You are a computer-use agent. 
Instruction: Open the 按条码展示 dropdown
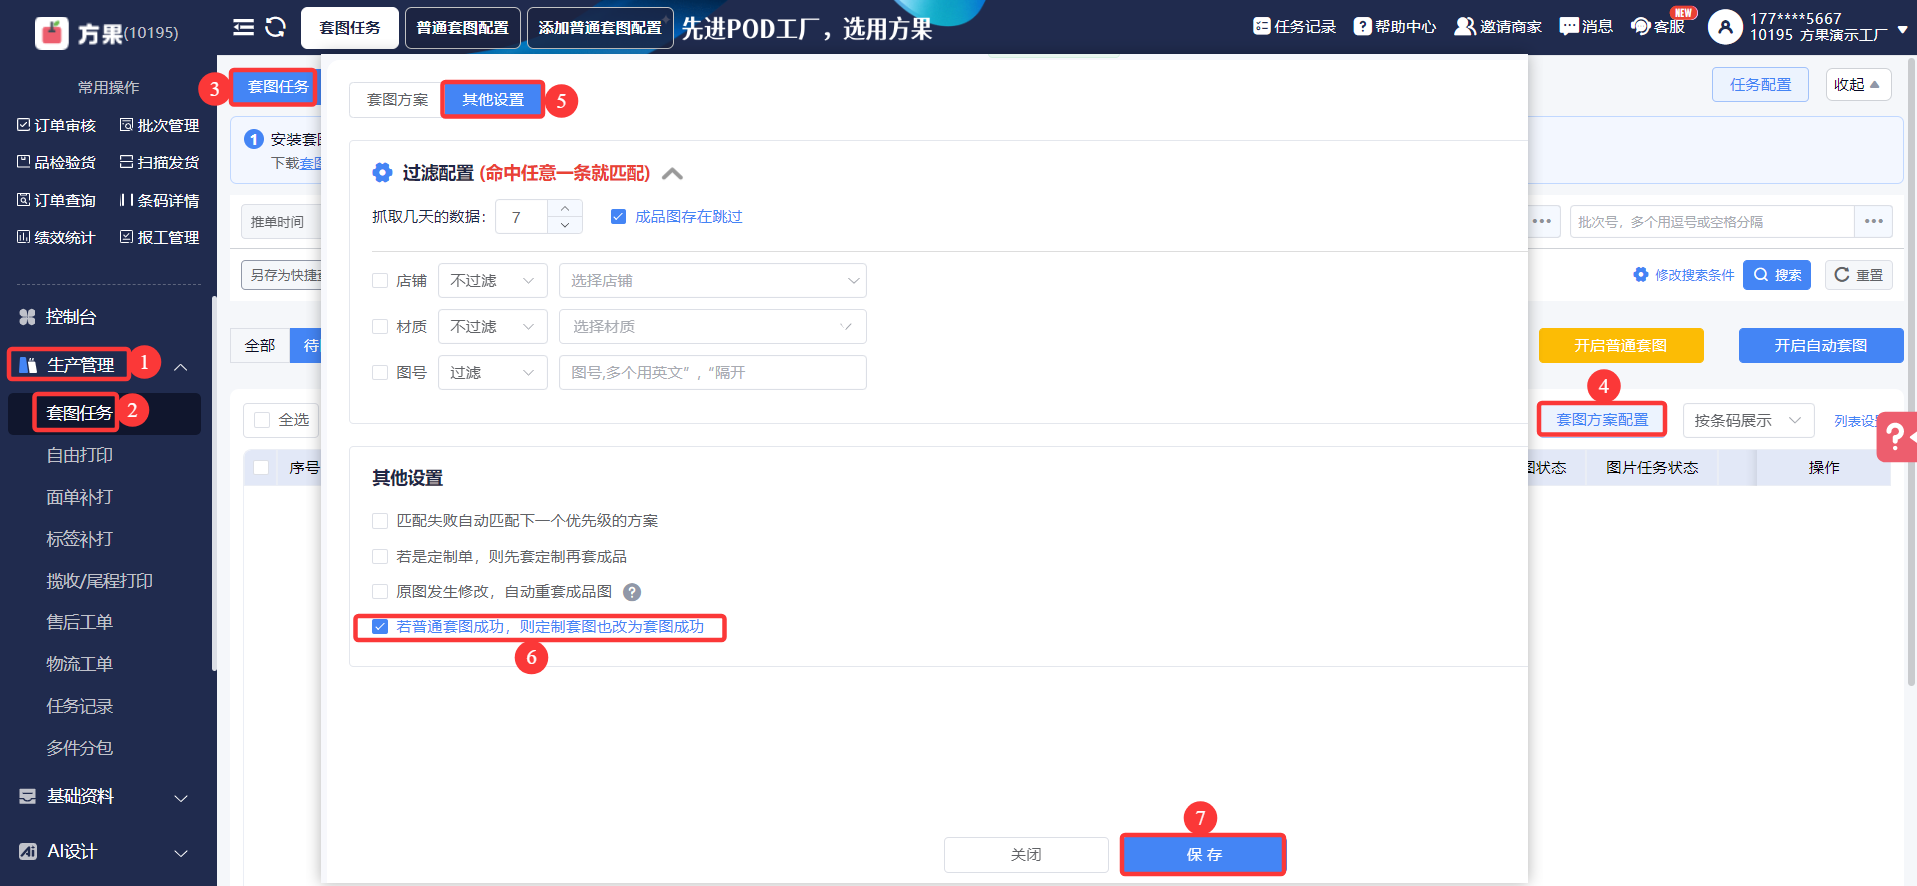coord(1748,421)
